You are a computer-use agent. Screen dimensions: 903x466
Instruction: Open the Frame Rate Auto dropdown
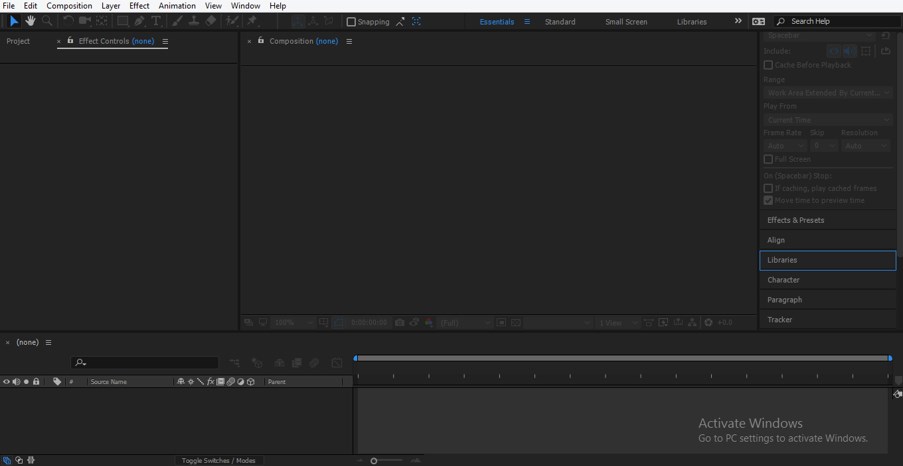pos(784,146)
